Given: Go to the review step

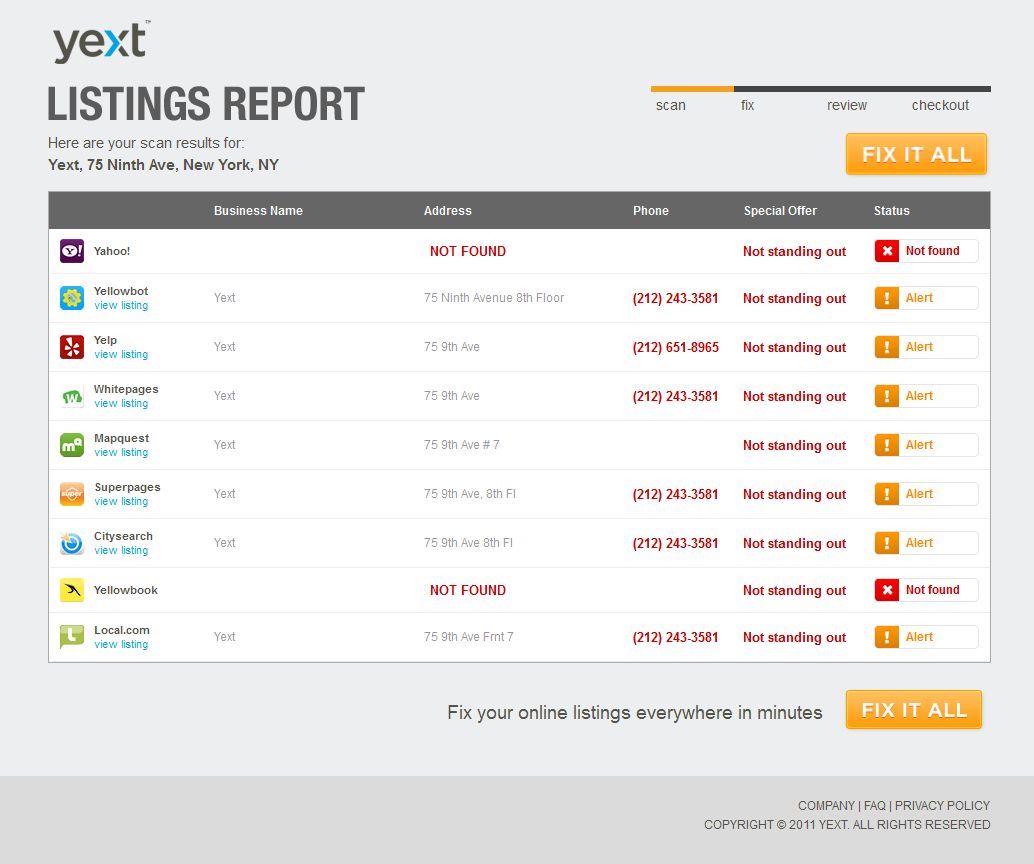Looking at the screenshot, I should (847, 106).
